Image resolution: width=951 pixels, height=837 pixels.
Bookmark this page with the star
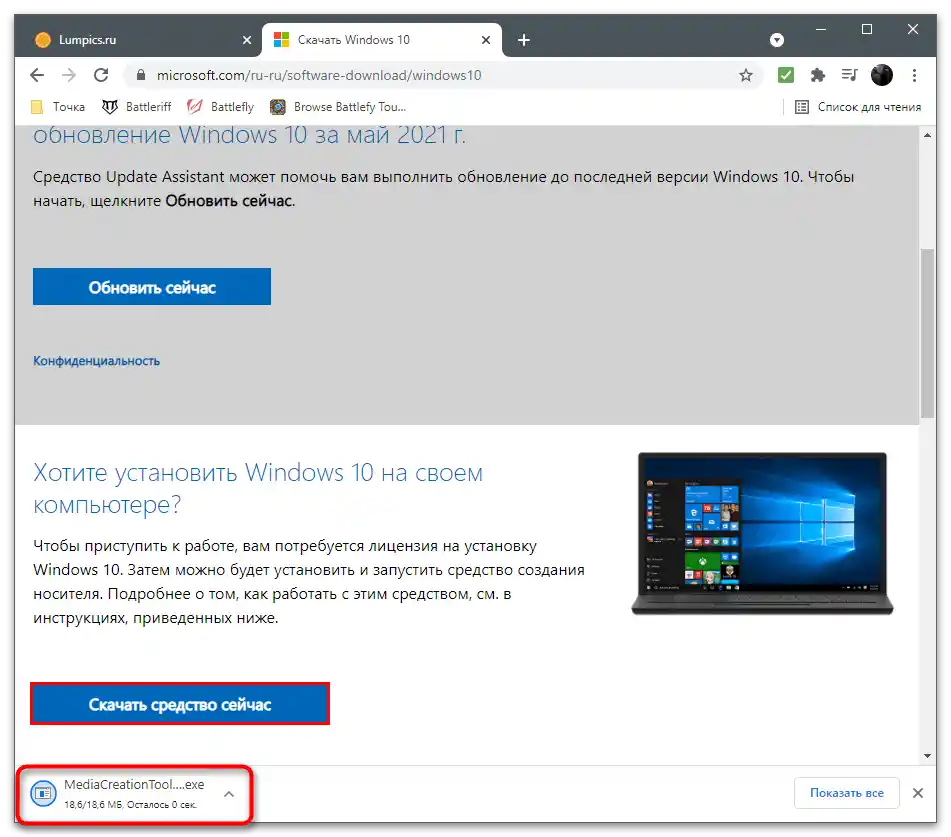pos(745,75)
